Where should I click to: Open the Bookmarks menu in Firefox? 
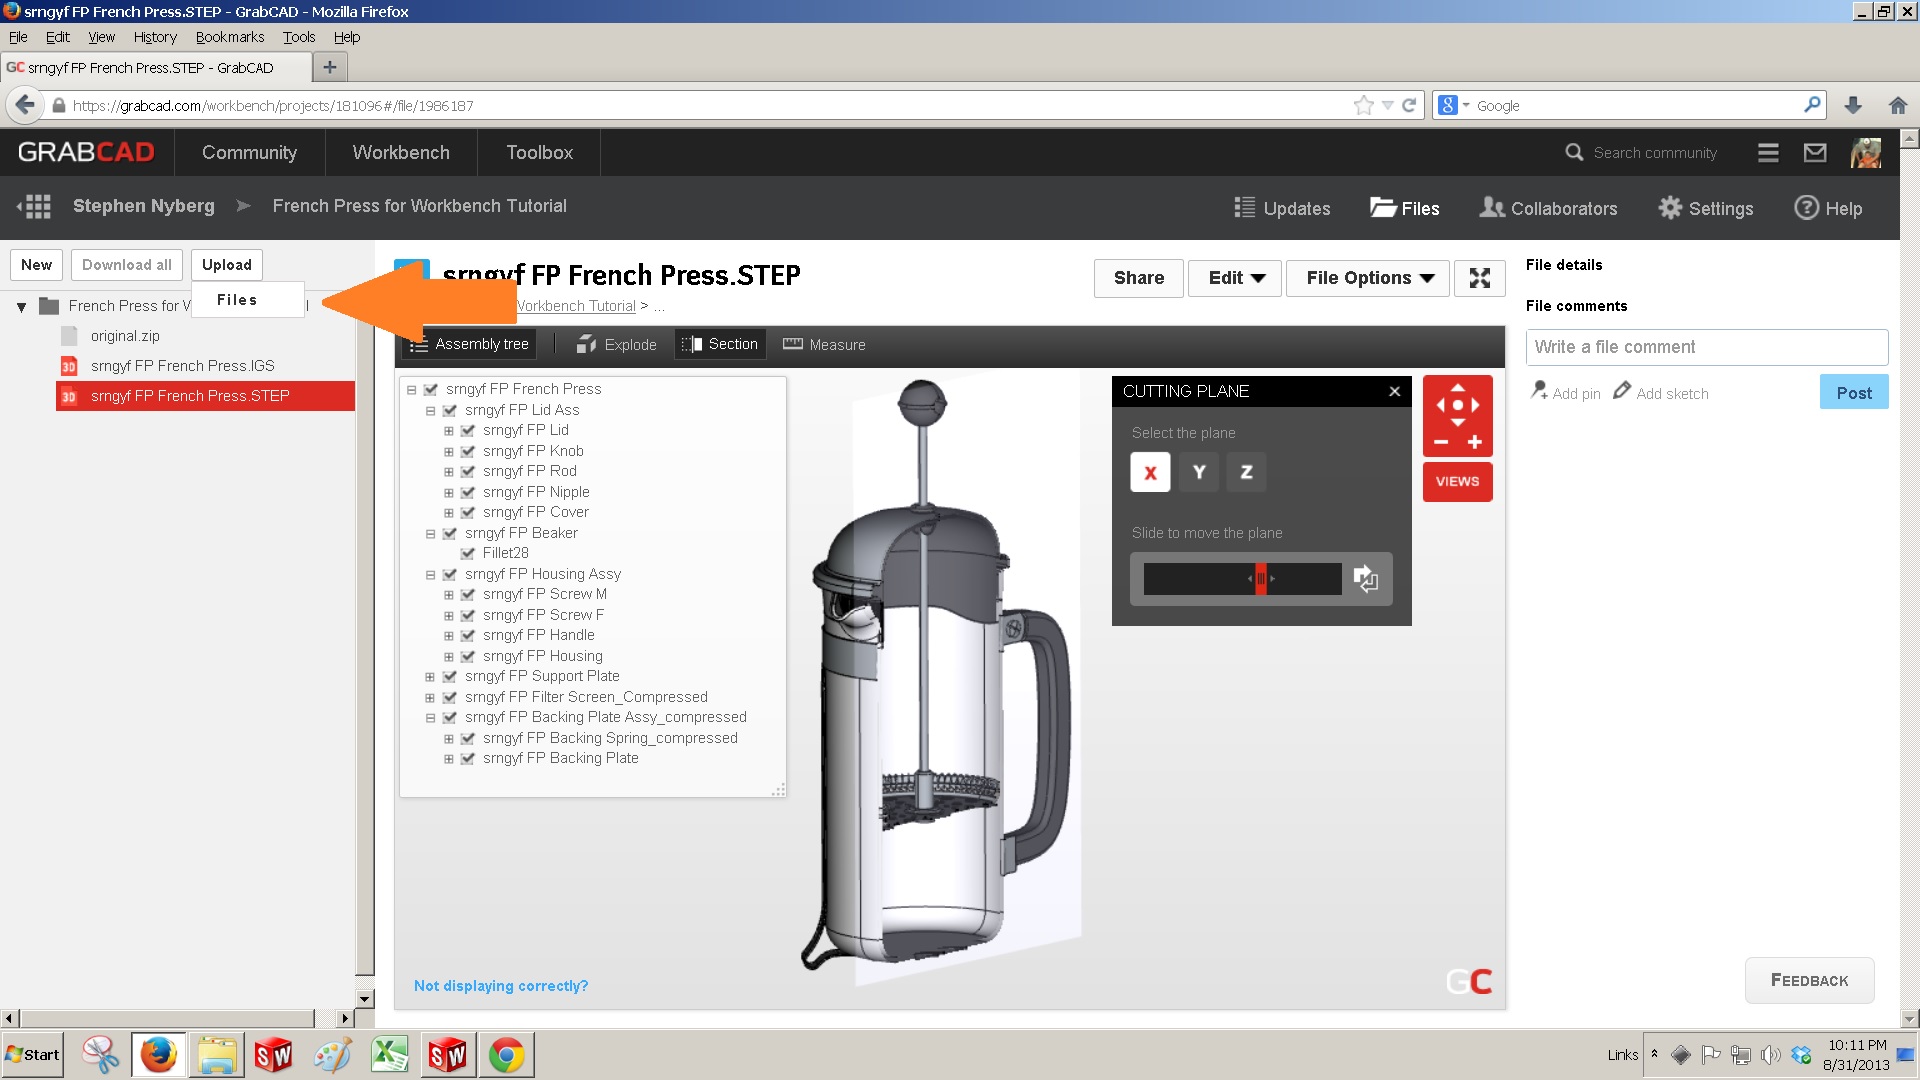230,37
